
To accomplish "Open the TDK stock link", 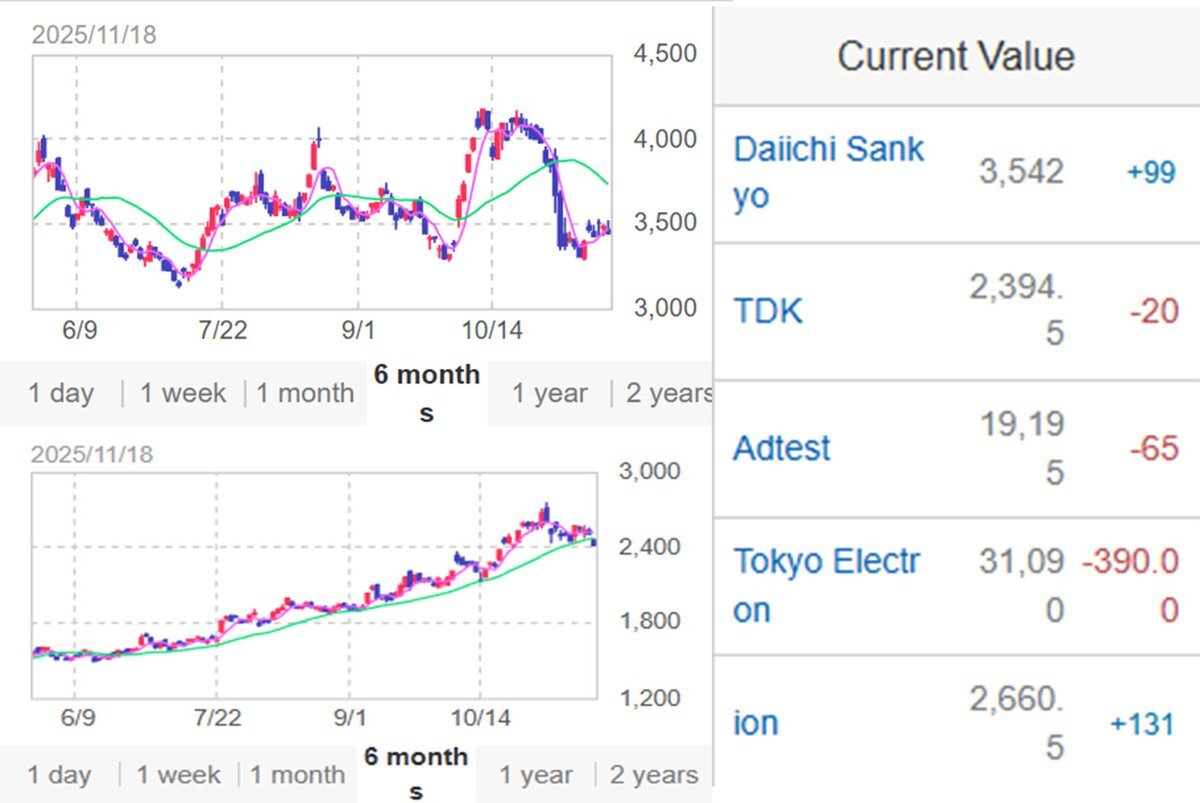I will [x=768, y=311].
